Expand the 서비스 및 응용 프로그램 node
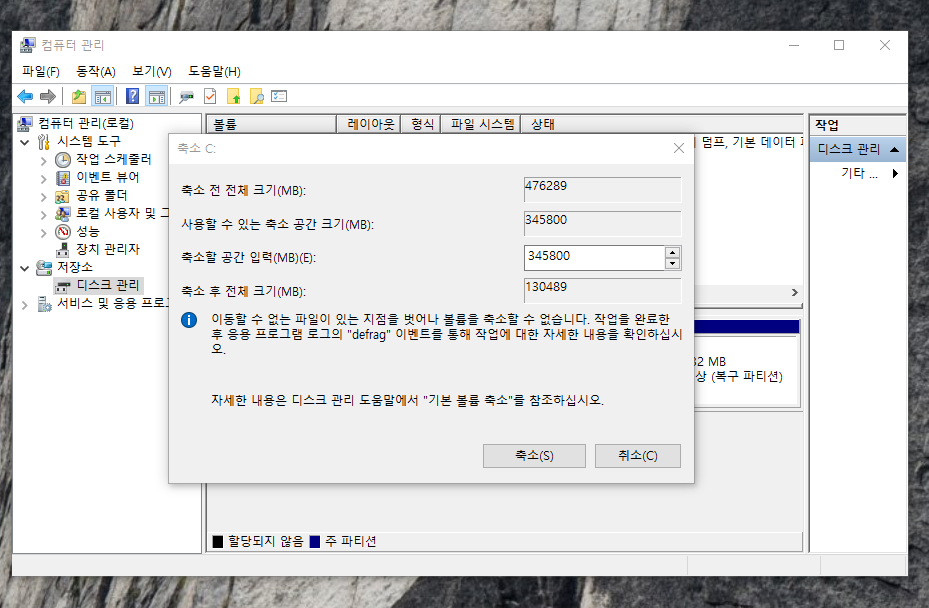The image size is (929, 608). pyautogui.click(x=25, y=305)
